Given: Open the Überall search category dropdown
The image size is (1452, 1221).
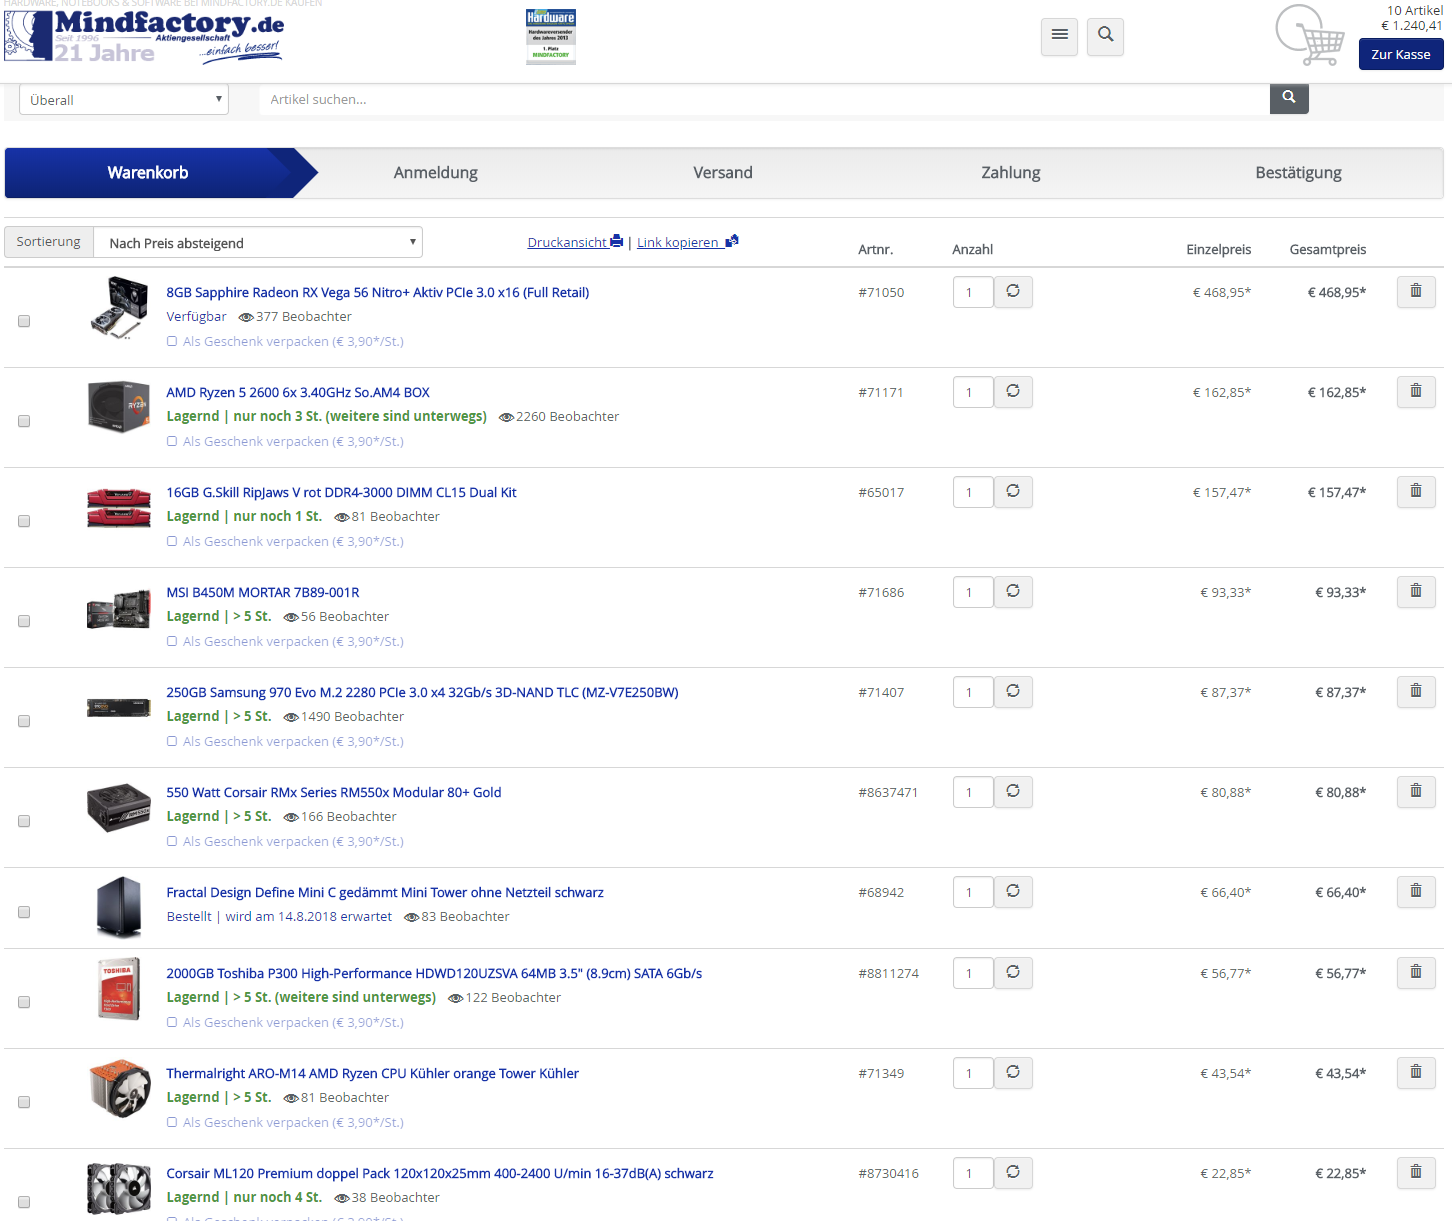Looking at the screenshot, I should pos(124,99).
